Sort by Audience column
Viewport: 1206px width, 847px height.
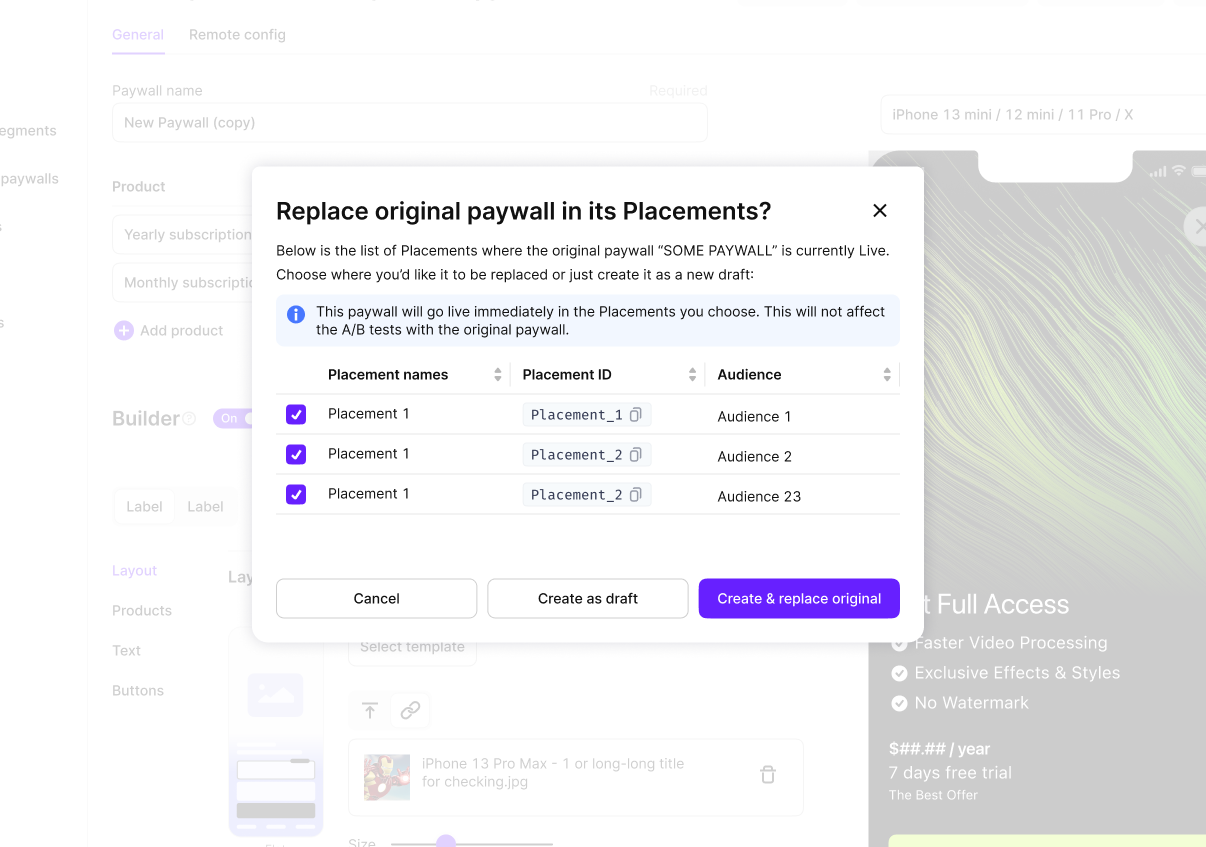pyautogui.click(x=887, y=375)
